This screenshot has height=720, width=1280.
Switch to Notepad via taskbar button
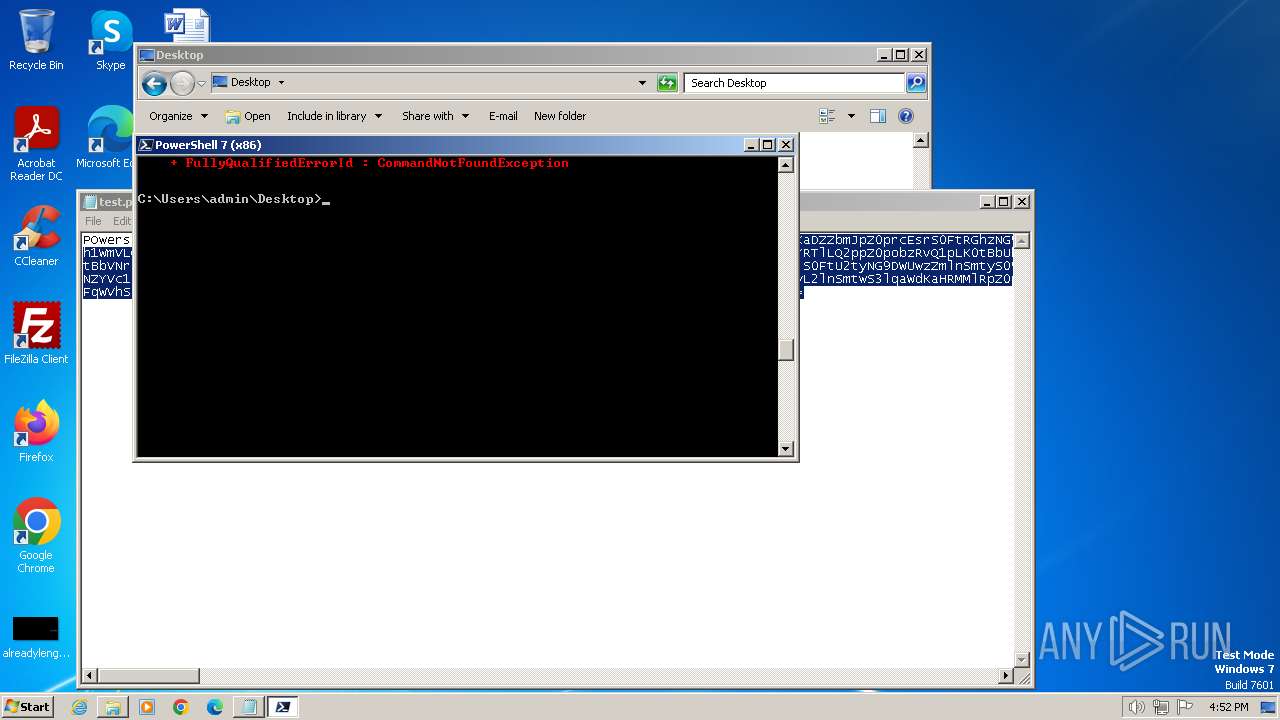coord(248,707)
